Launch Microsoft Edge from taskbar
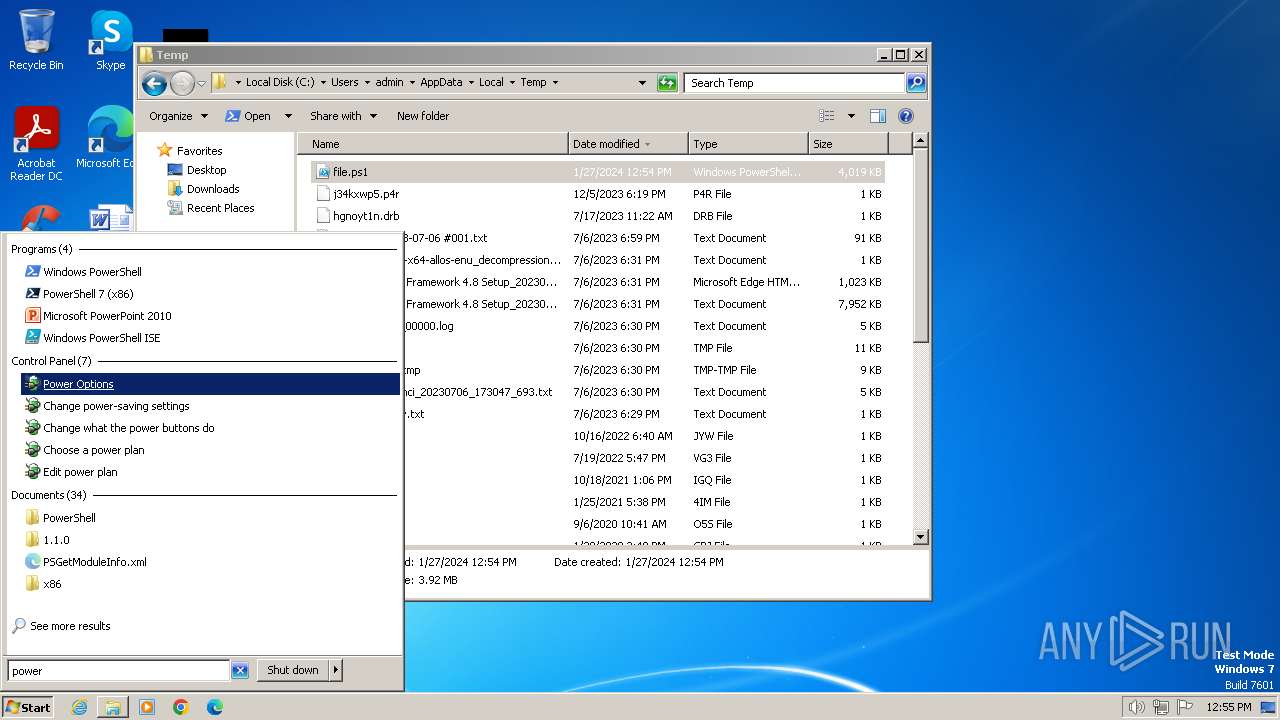1280x720 pixels. click(x=215, y=707)
